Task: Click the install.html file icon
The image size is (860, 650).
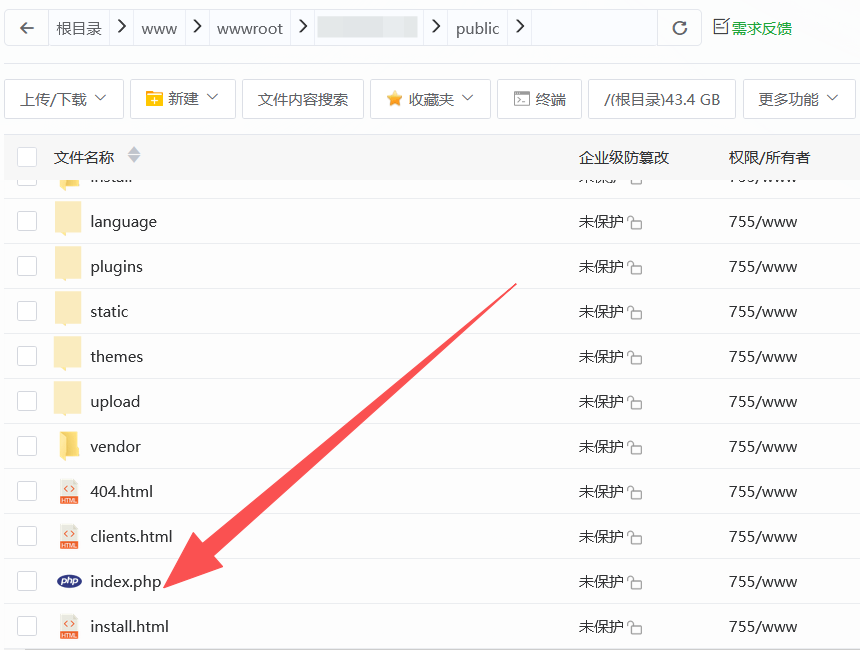Action: click(69, 626)
